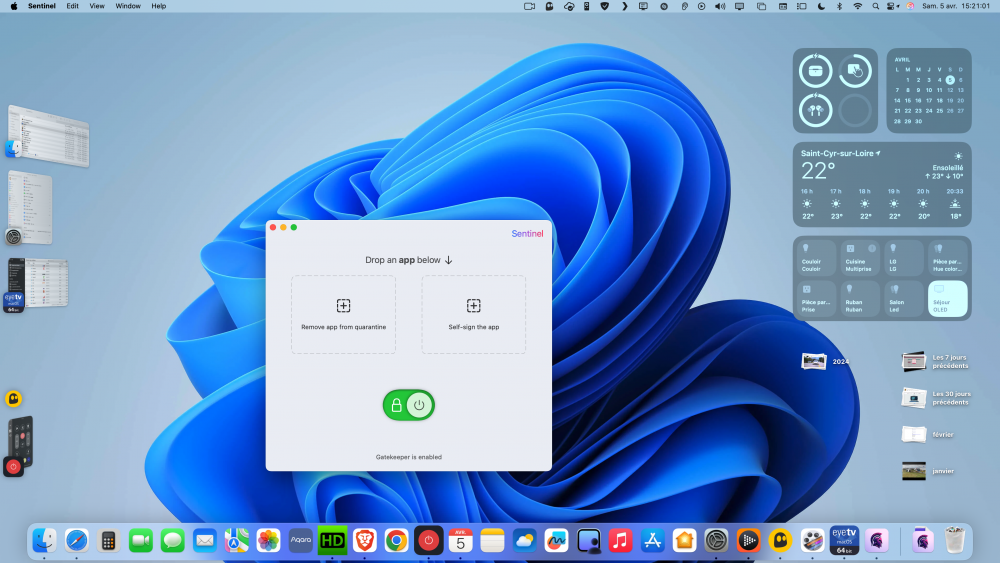Screen dimensions: 1000x563
Task: Open the EyeTV app in the Dock
Action: [844, 541]
